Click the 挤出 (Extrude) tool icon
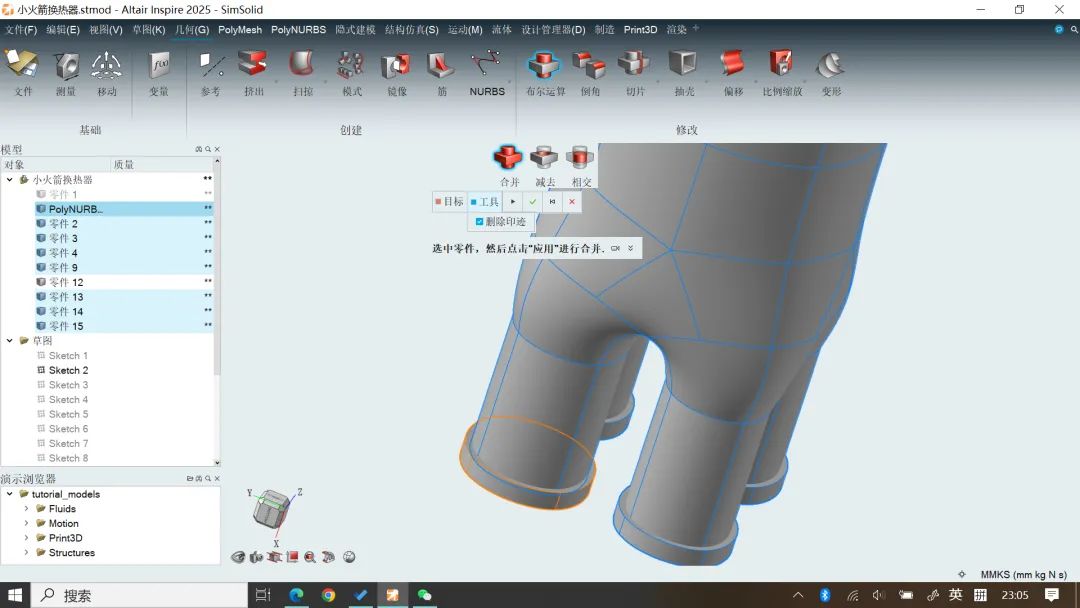Viewport: 1080px width, 608px height. (x=254, y=67)
